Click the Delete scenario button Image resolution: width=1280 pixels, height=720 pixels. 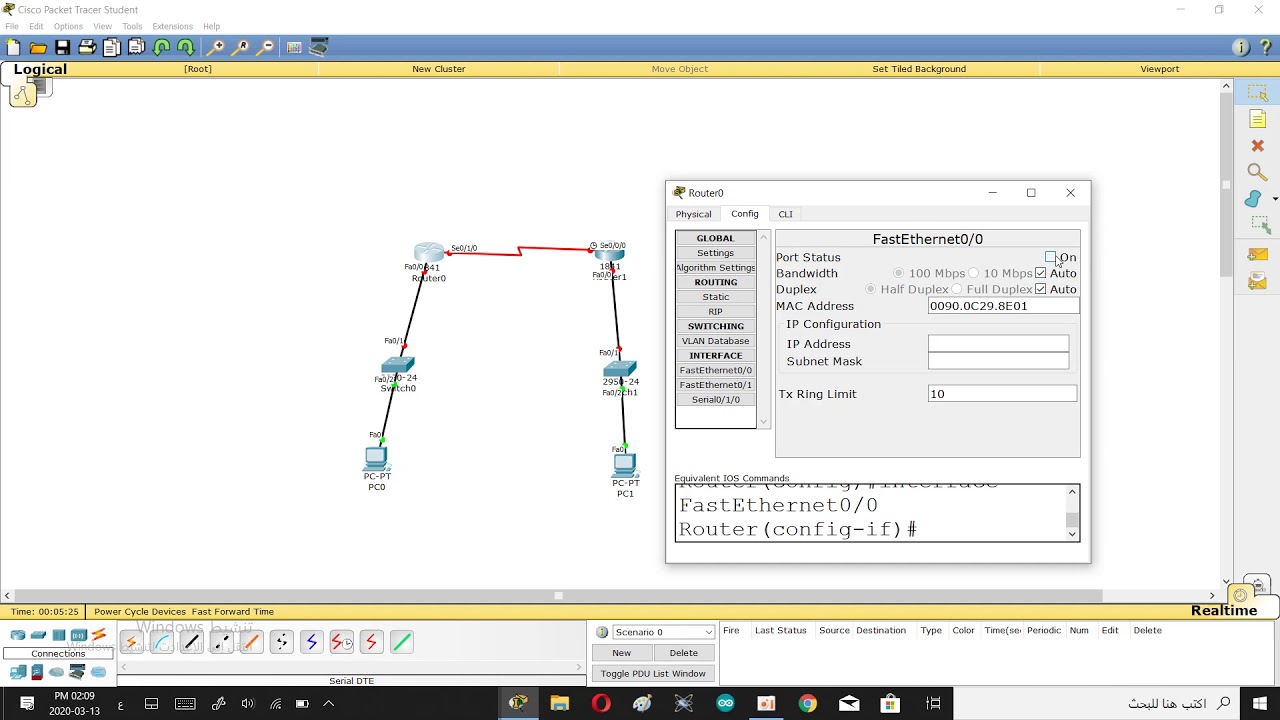(x=683, y=653)
